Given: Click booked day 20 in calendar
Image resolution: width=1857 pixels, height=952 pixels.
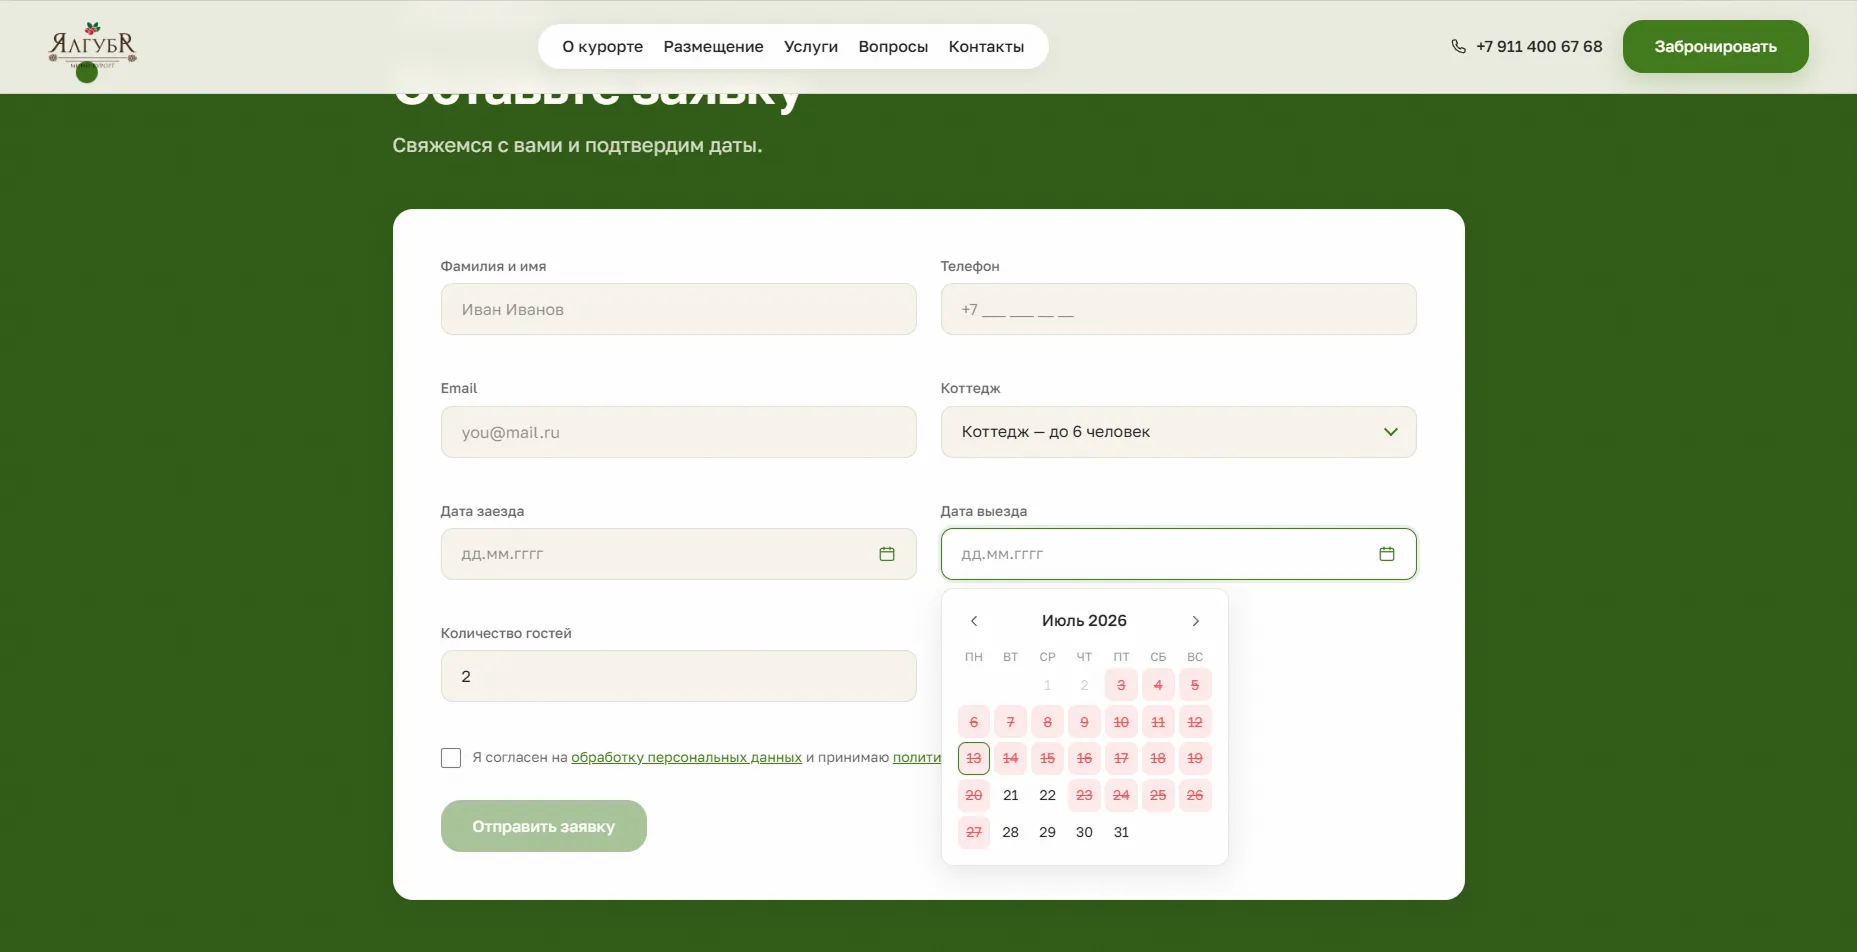Looking at the screenshot, I should coord(974,795).
